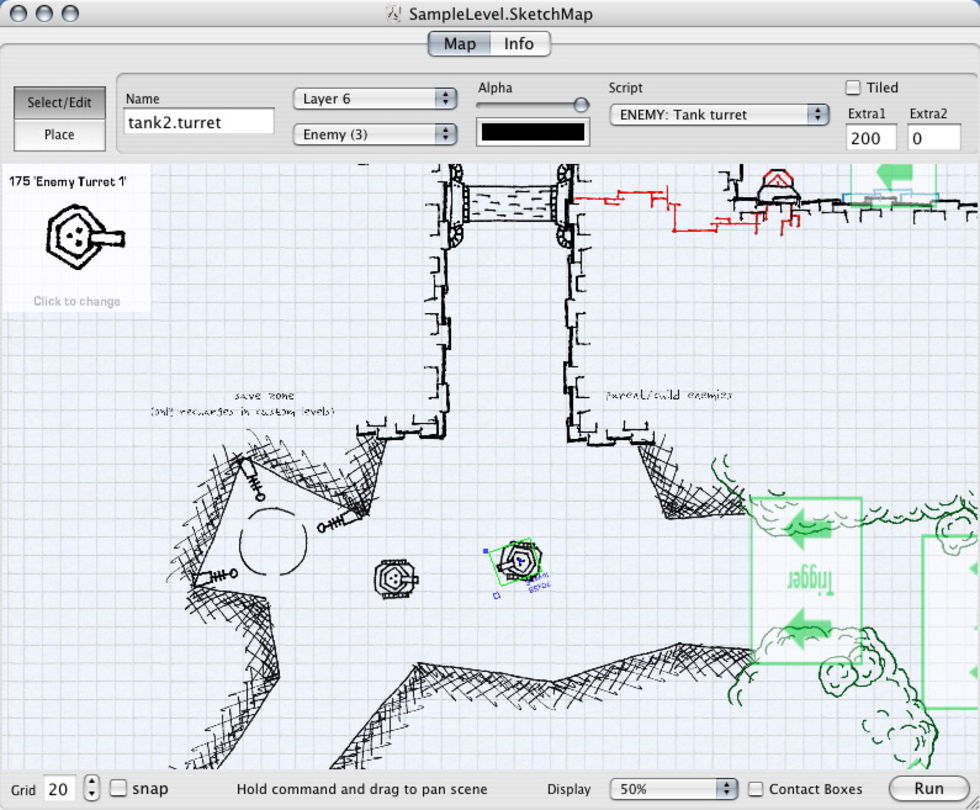Enable Contact Boxes display
Image resolution: width=980 pixels, height=810 pixels.
(757, 789)
